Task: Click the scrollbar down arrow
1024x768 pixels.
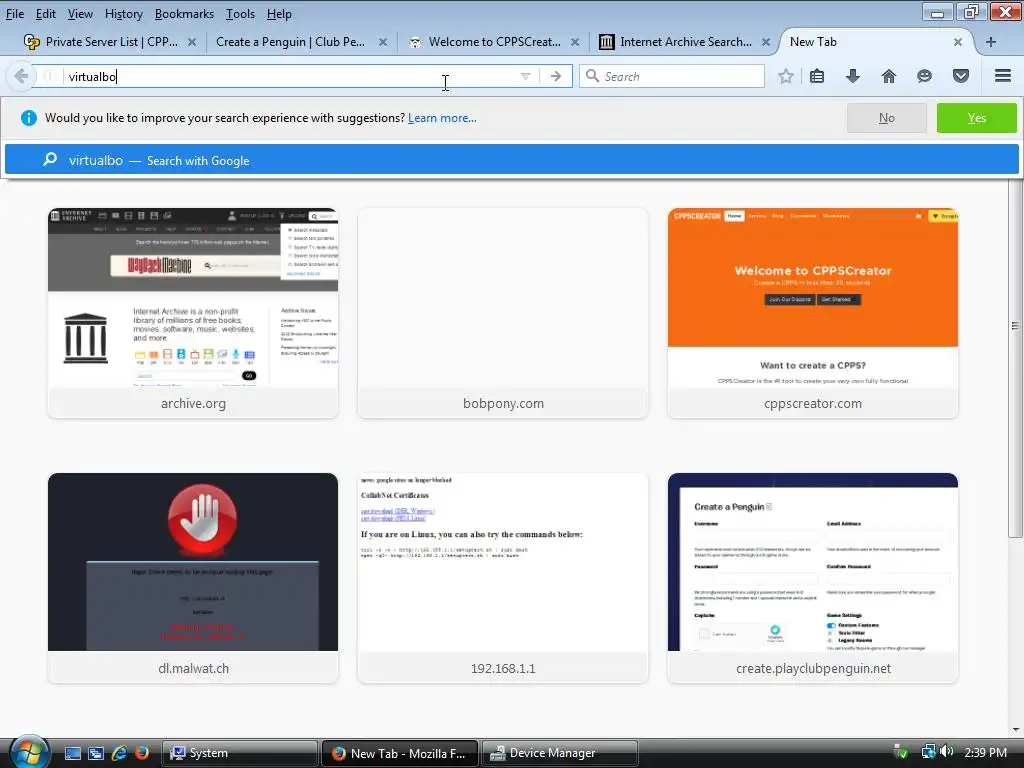Action: pyautogui.click(x=1016, y=729)
